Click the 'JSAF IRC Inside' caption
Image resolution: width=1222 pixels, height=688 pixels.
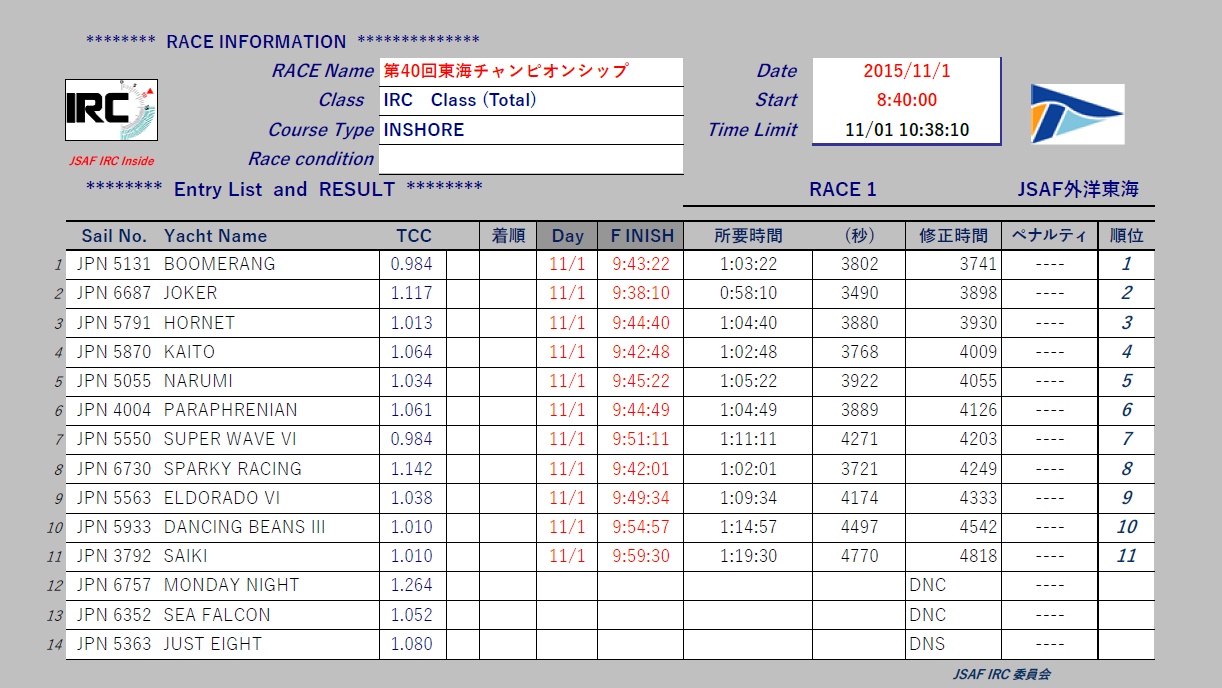[x=111, y=160]
